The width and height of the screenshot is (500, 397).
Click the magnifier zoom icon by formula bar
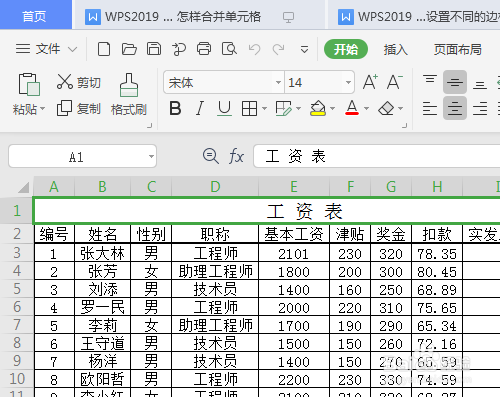(211, 156)
